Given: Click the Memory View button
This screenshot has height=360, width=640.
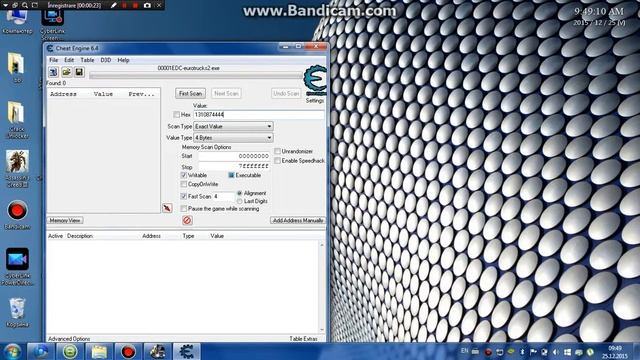Looking at the screenshot, I should [65, 220].
